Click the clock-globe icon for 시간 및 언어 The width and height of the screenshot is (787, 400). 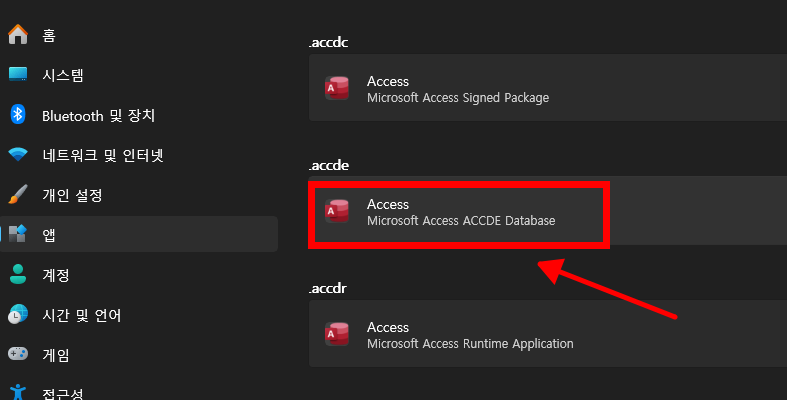[18, 315]
